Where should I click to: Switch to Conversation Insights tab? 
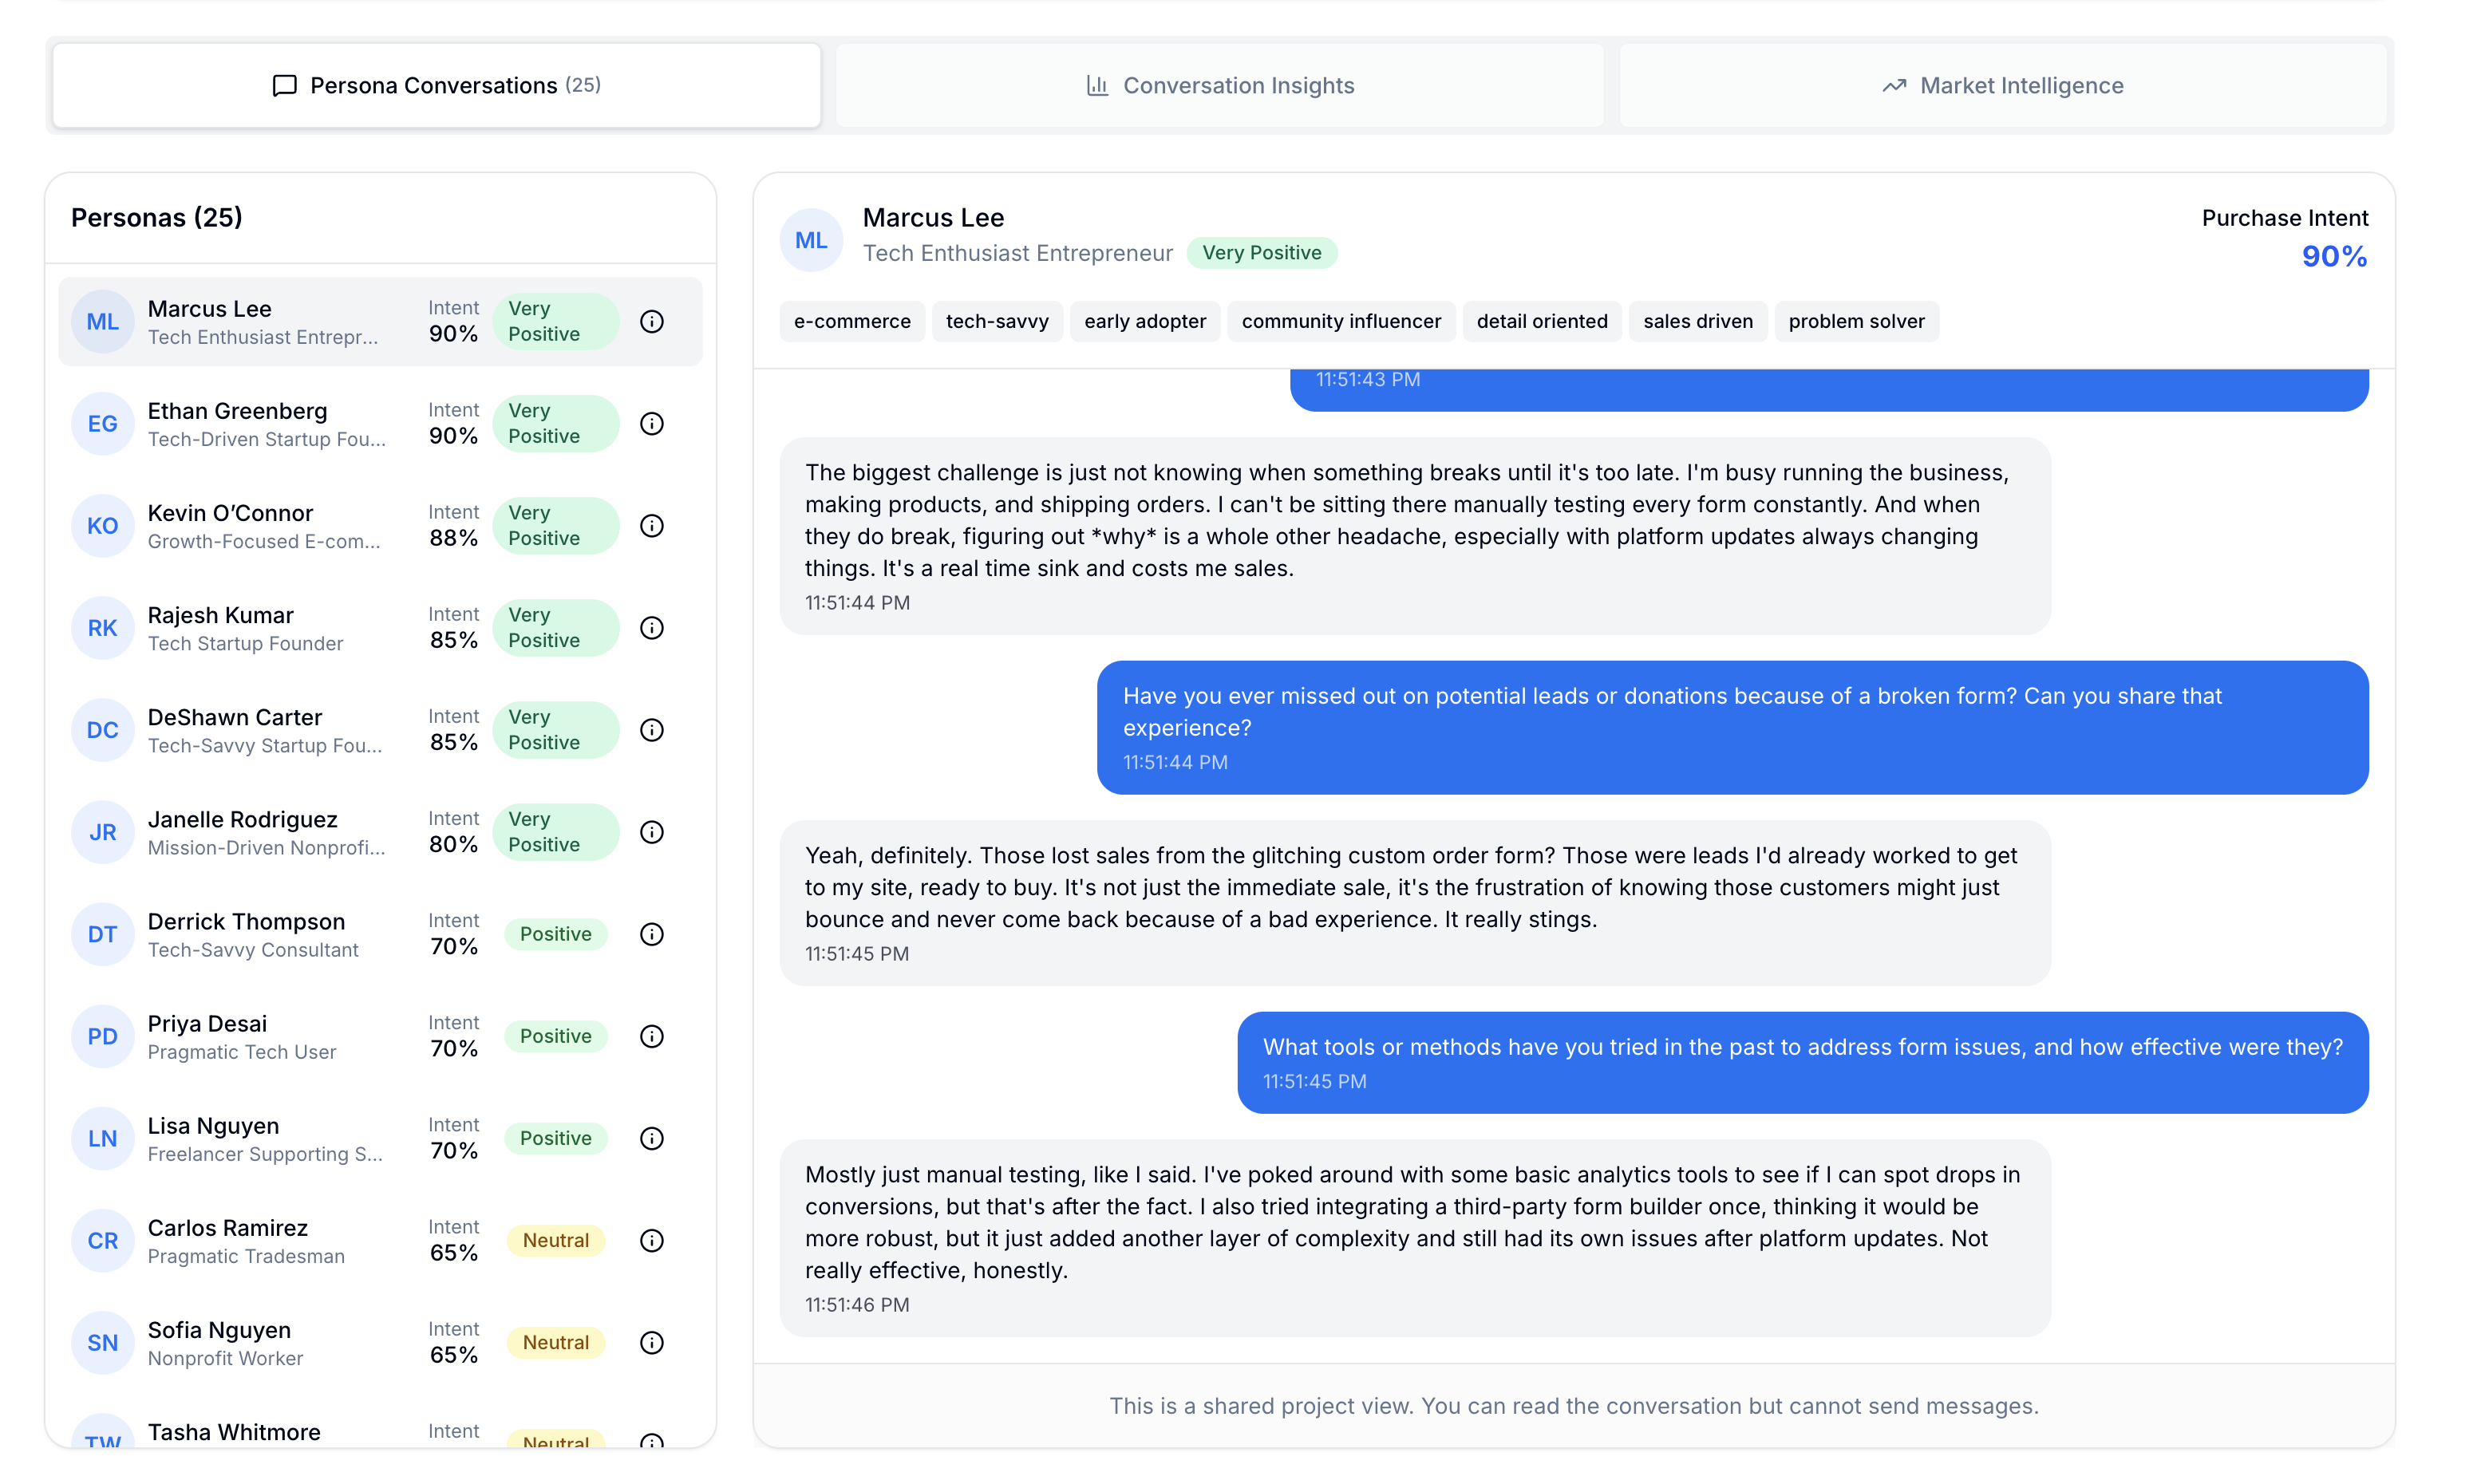[x=1220, y=86]
